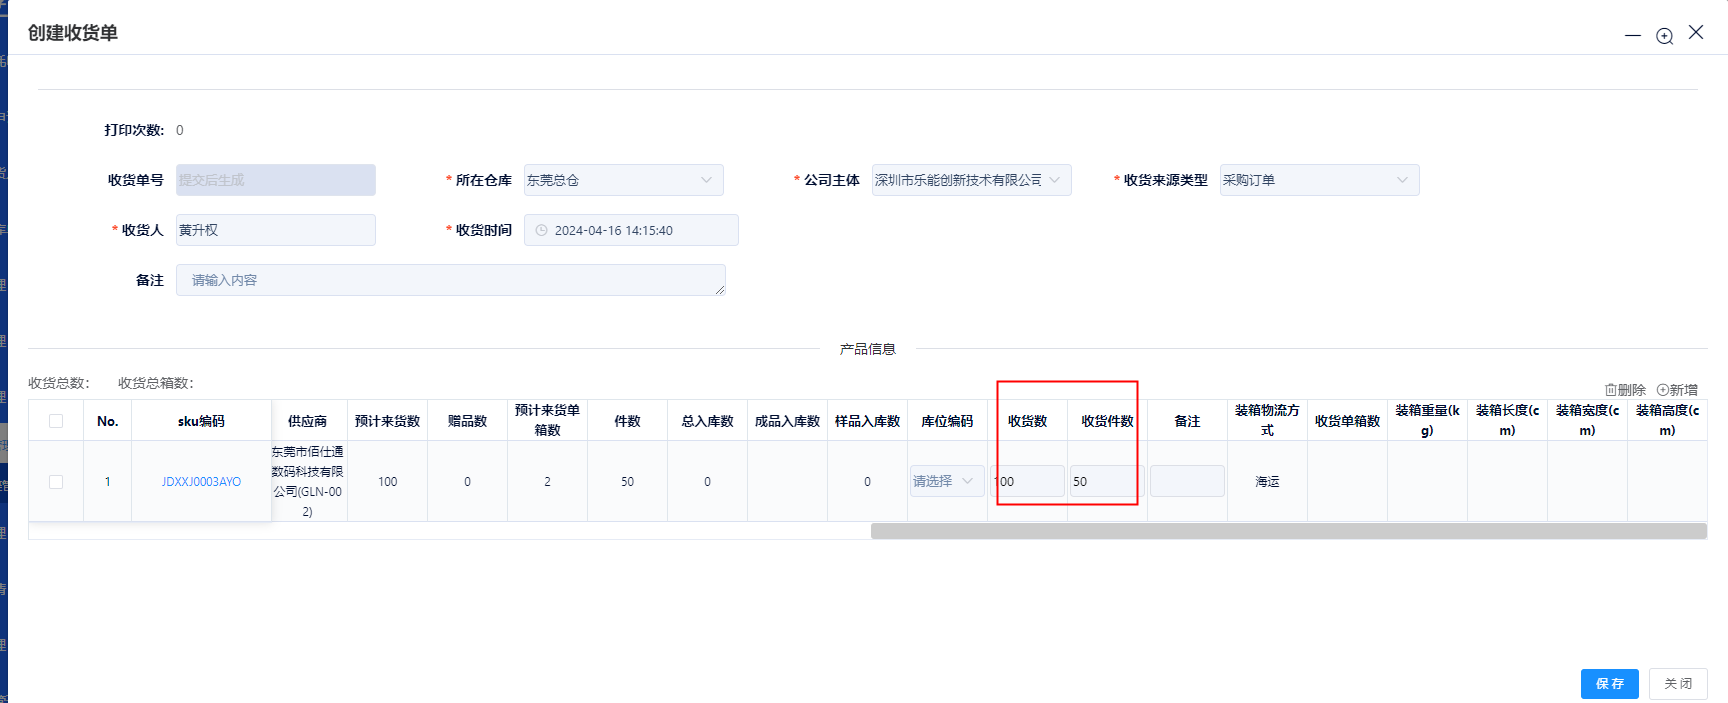Open the 所在仓库 dropdown
1728x703 pixels.
tap(623, 180)
